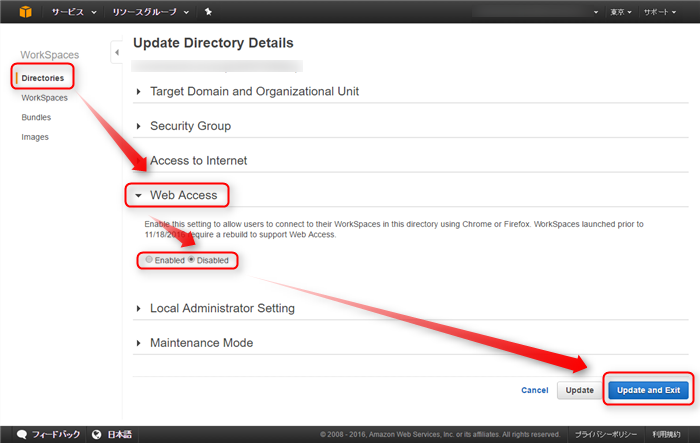Click the Update and Exit button

648,390
